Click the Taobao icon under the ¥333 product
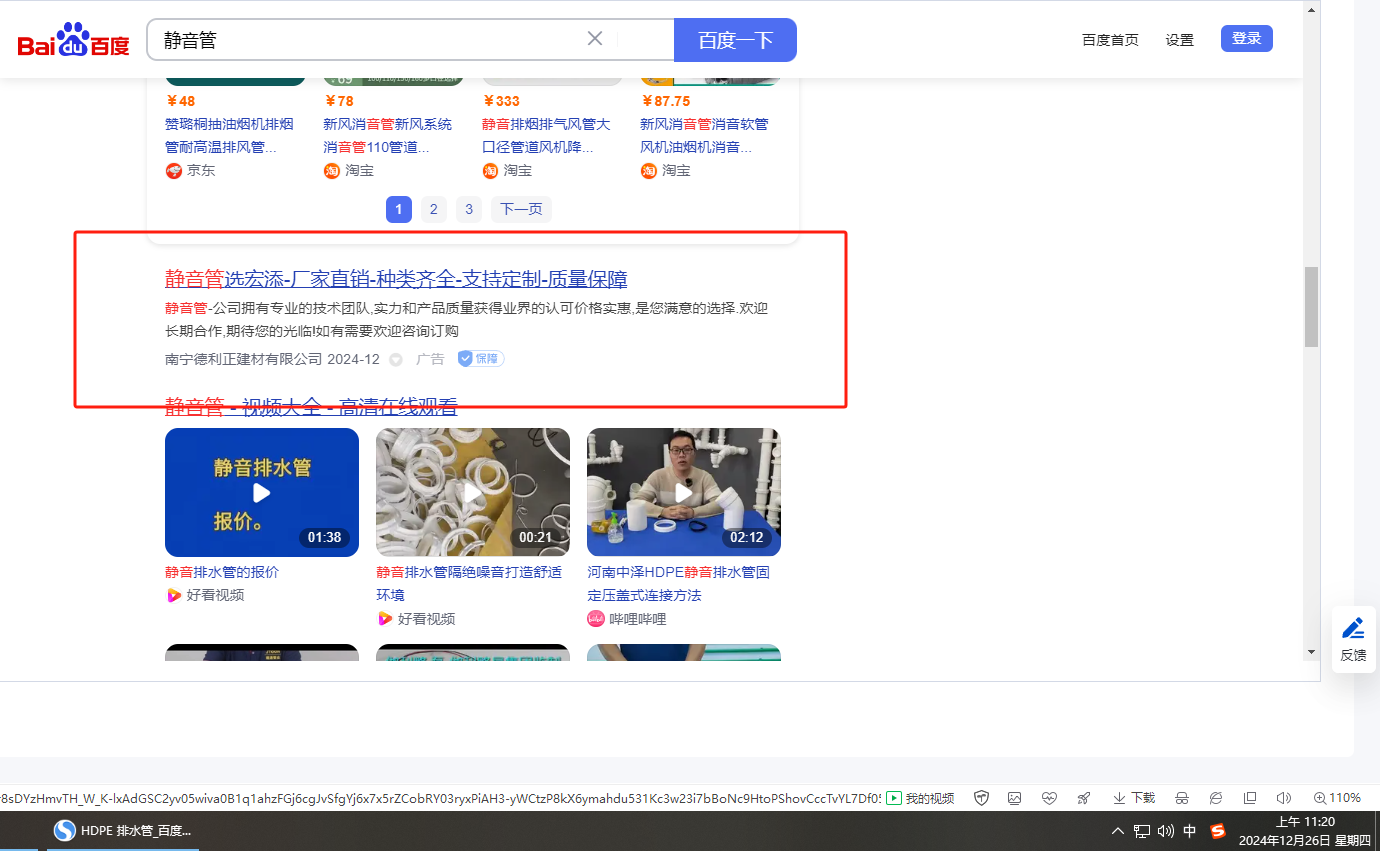This screenshot has height=851, width=1380. (490, 170)
